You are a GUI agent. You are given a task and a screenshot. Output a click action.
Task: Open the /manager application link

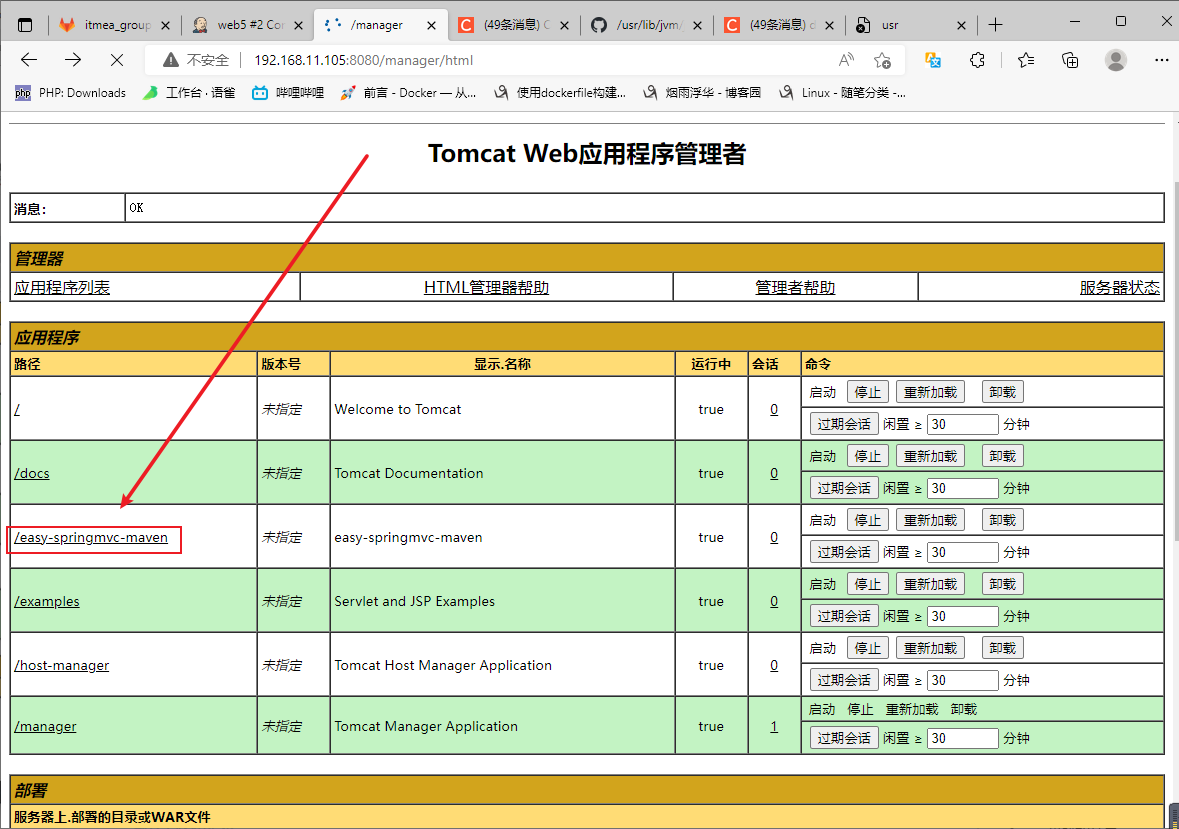pyautogui.click(x=45, y=726)
